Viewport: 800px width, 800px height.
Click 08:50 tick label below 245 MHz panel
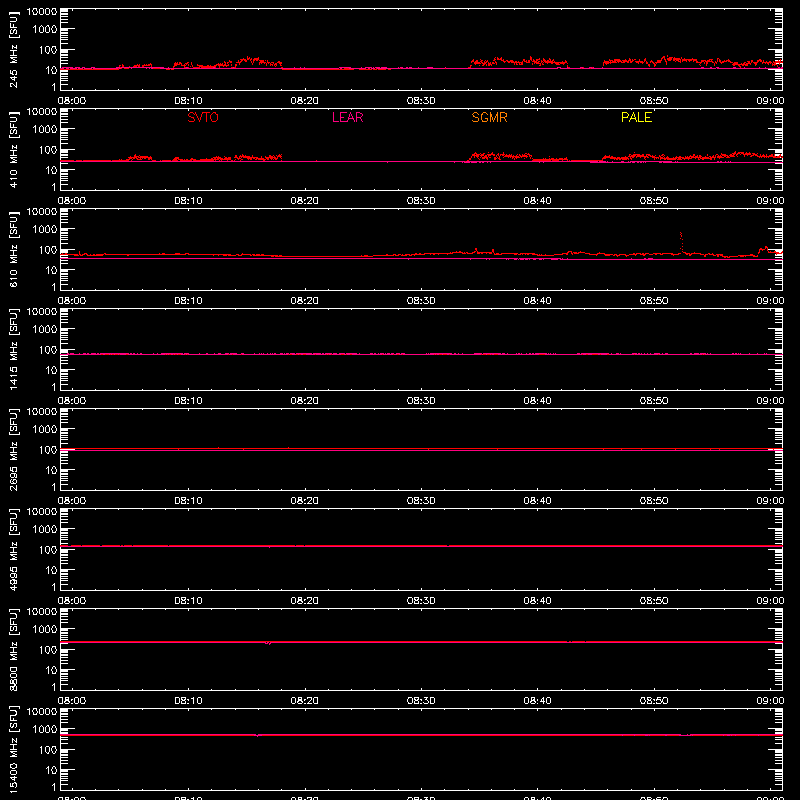tap(654, 101)
